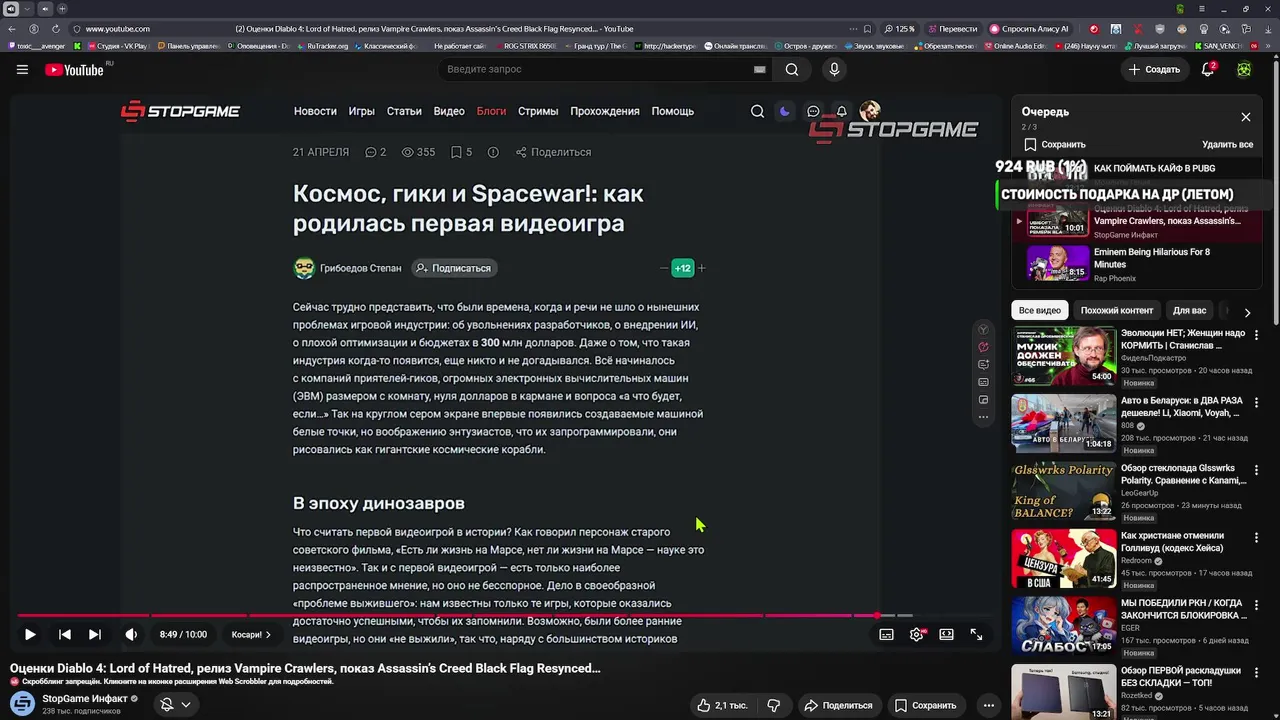The width and height of the screenshot is (1280, 720).
Task: Open more actions ellipsis below video
Action: click(988, 705)
